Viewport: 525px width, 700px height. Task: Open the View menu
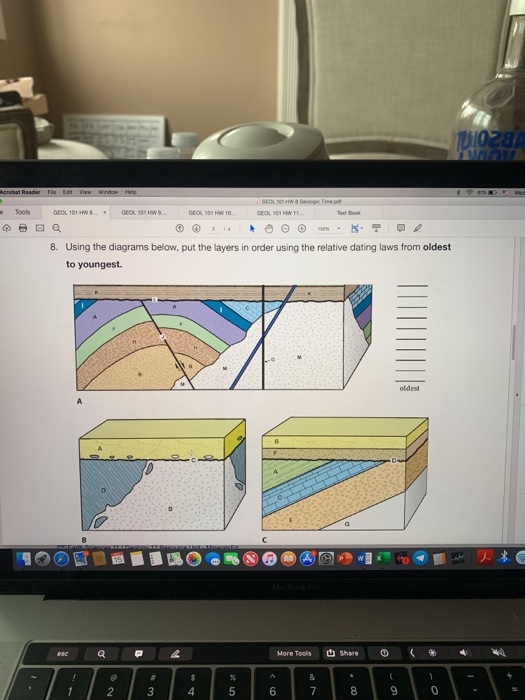click(85, 192)
